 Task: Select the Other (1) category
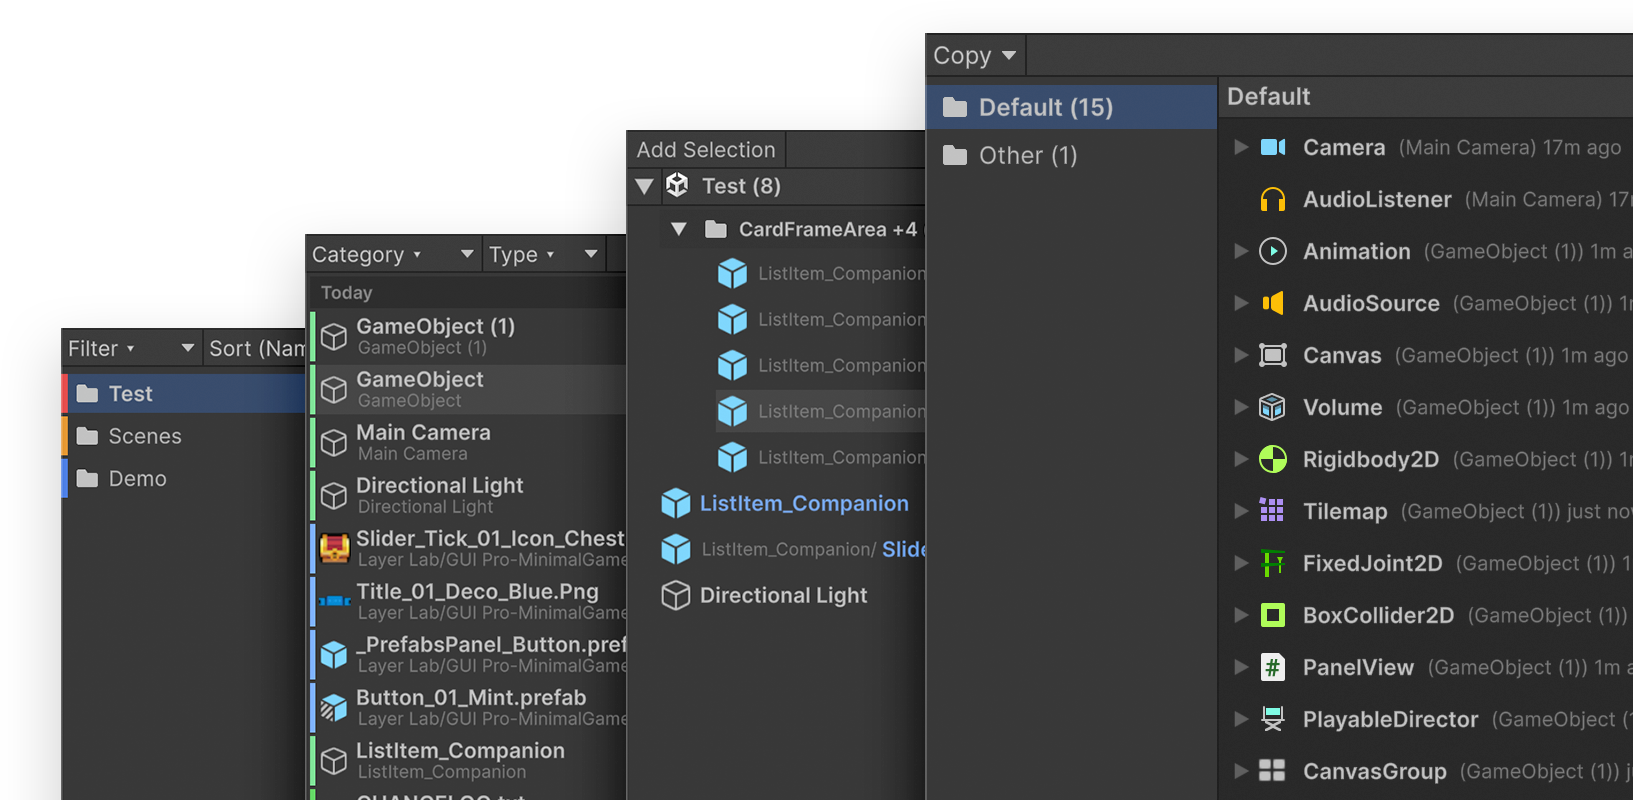click(x=1072, y=155)
